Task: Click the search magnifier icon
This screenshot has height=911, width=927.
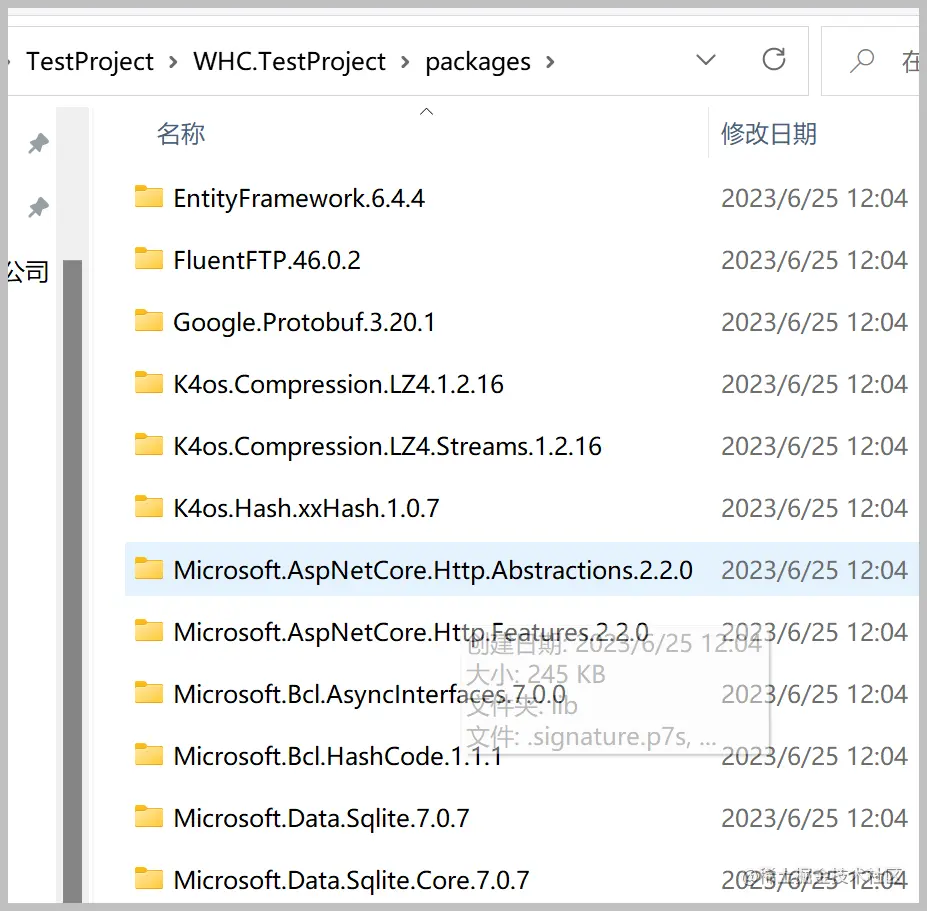Action: pyautogui.click(x=861, y=60)
